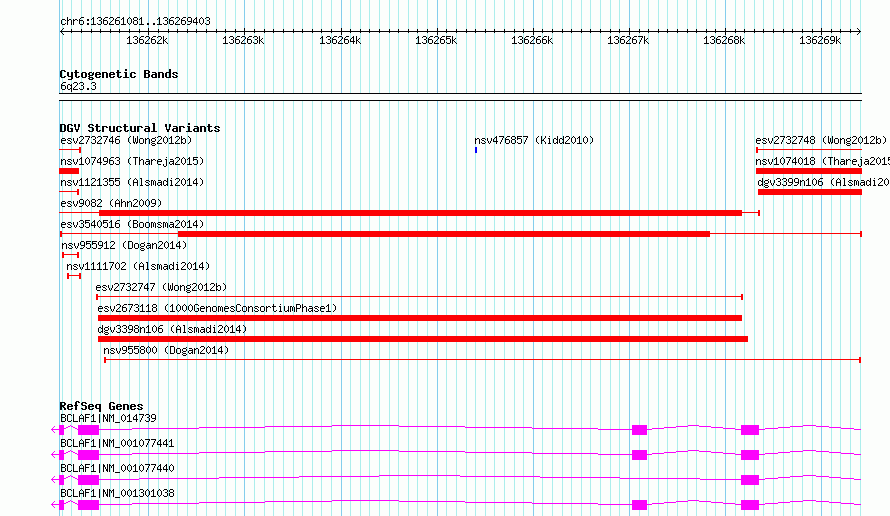Select the 136267k ruler position label
This screenshot has width=890, height=516.
tap(628, 40)
